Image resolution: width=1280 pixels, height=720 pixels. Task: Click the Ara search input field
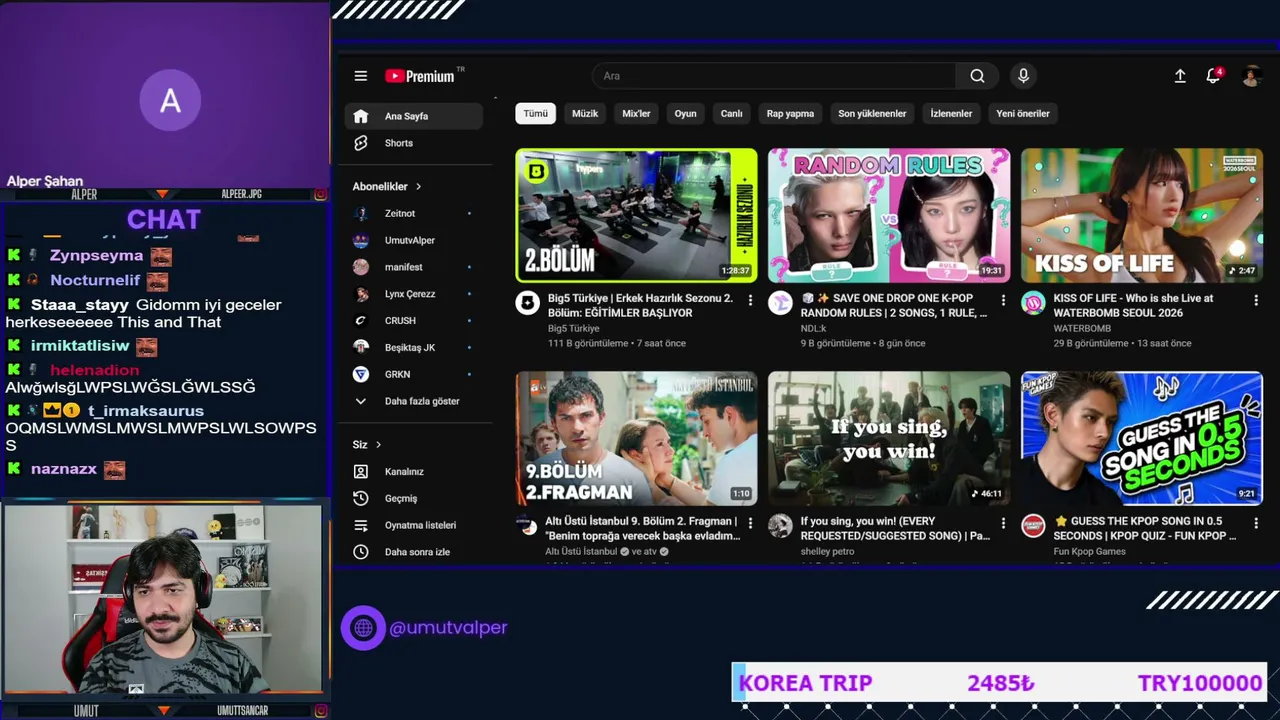775,76
